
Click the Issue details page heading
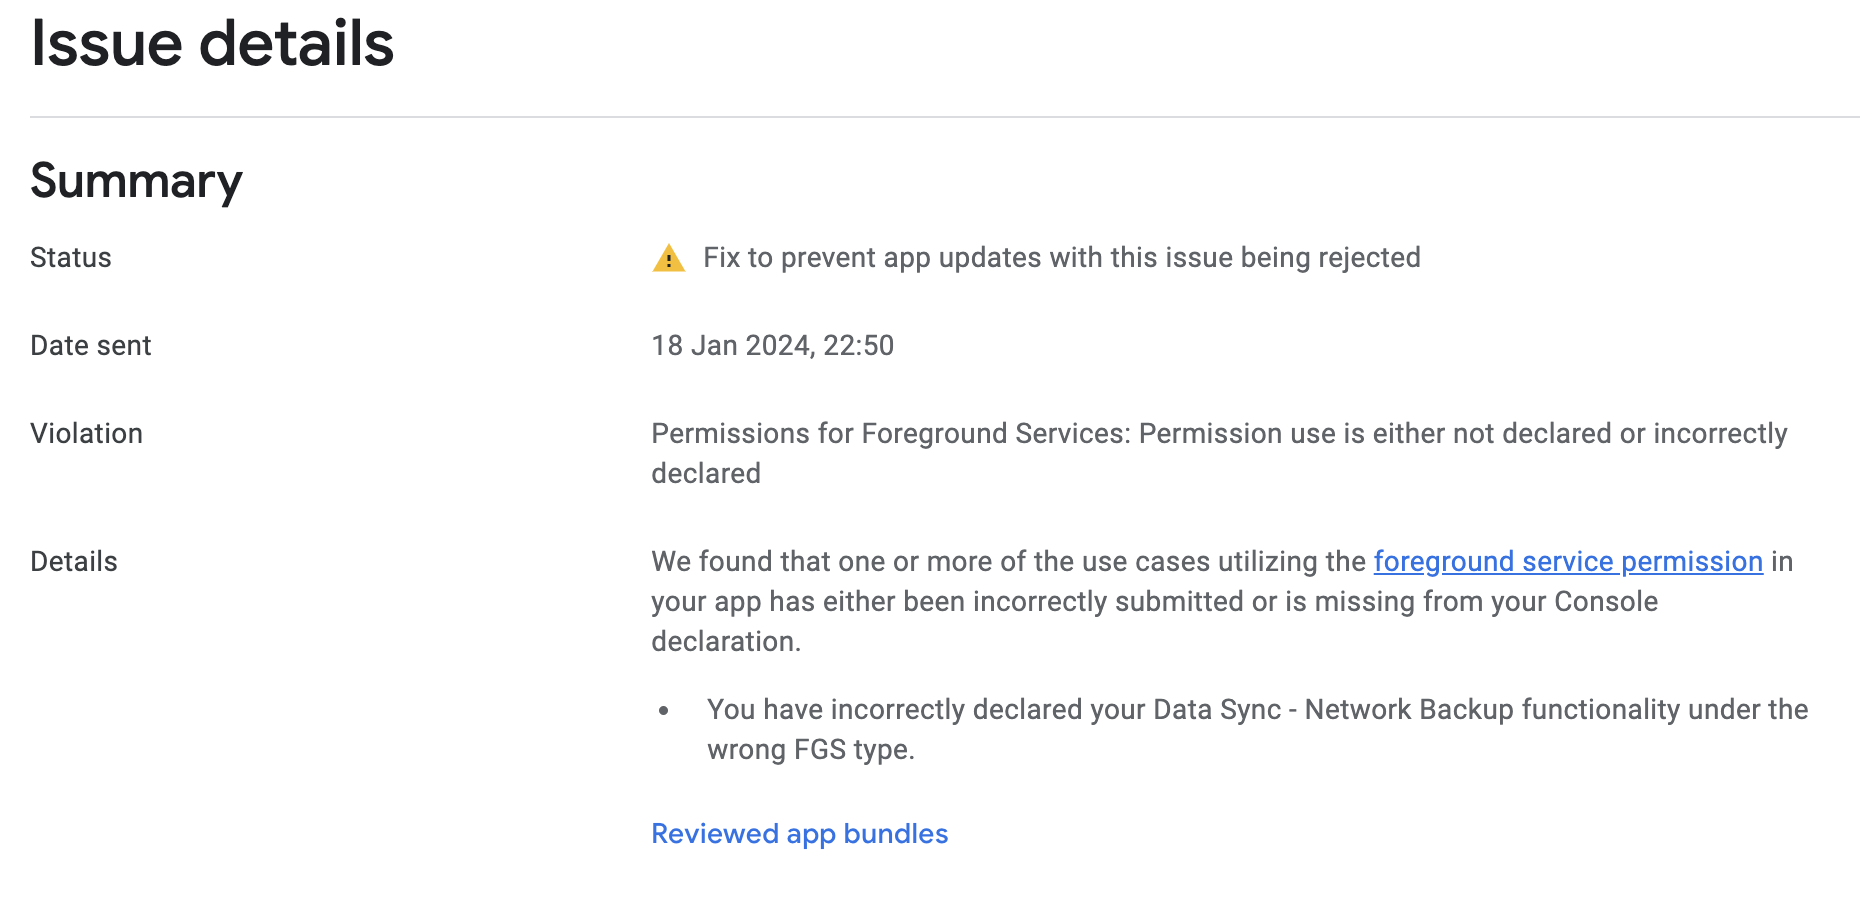tap(212, 45)
